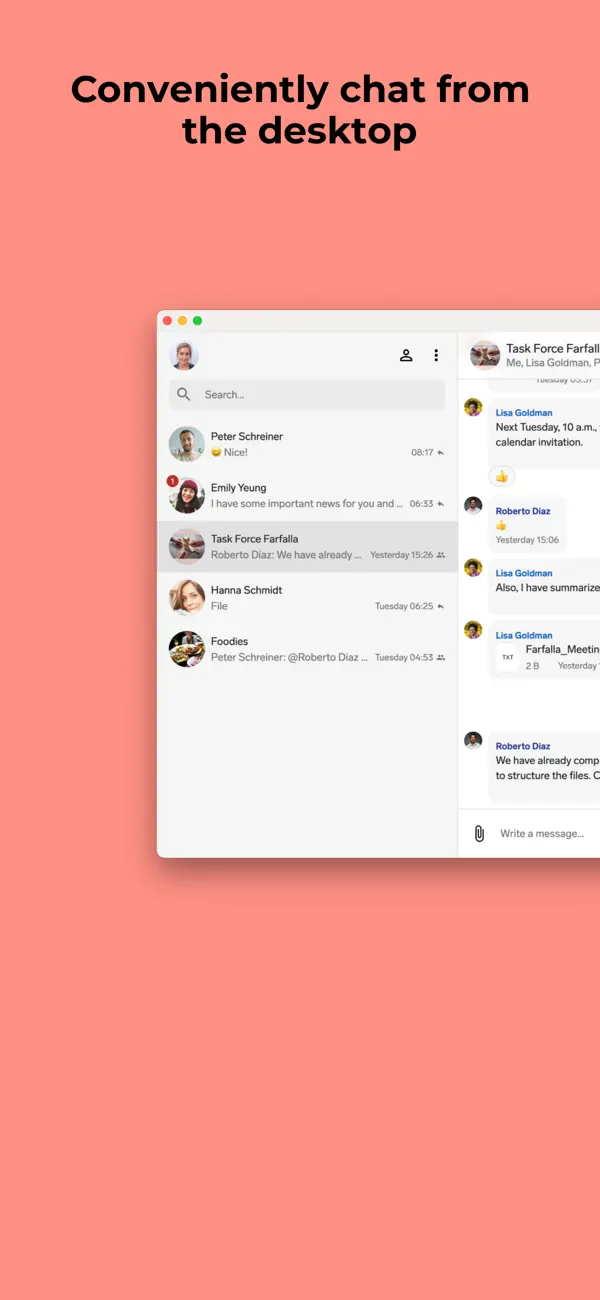
Task: Click the 'Yesterday 15:26' timestamp in the chat list
Action: (x=401, y=555)
